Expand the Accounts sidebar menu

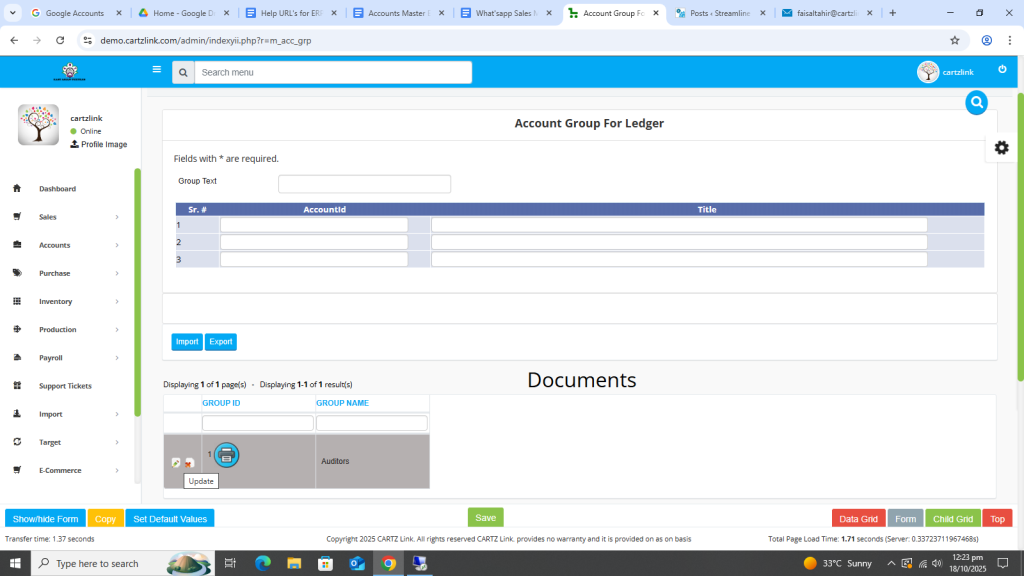coord(66,245)
